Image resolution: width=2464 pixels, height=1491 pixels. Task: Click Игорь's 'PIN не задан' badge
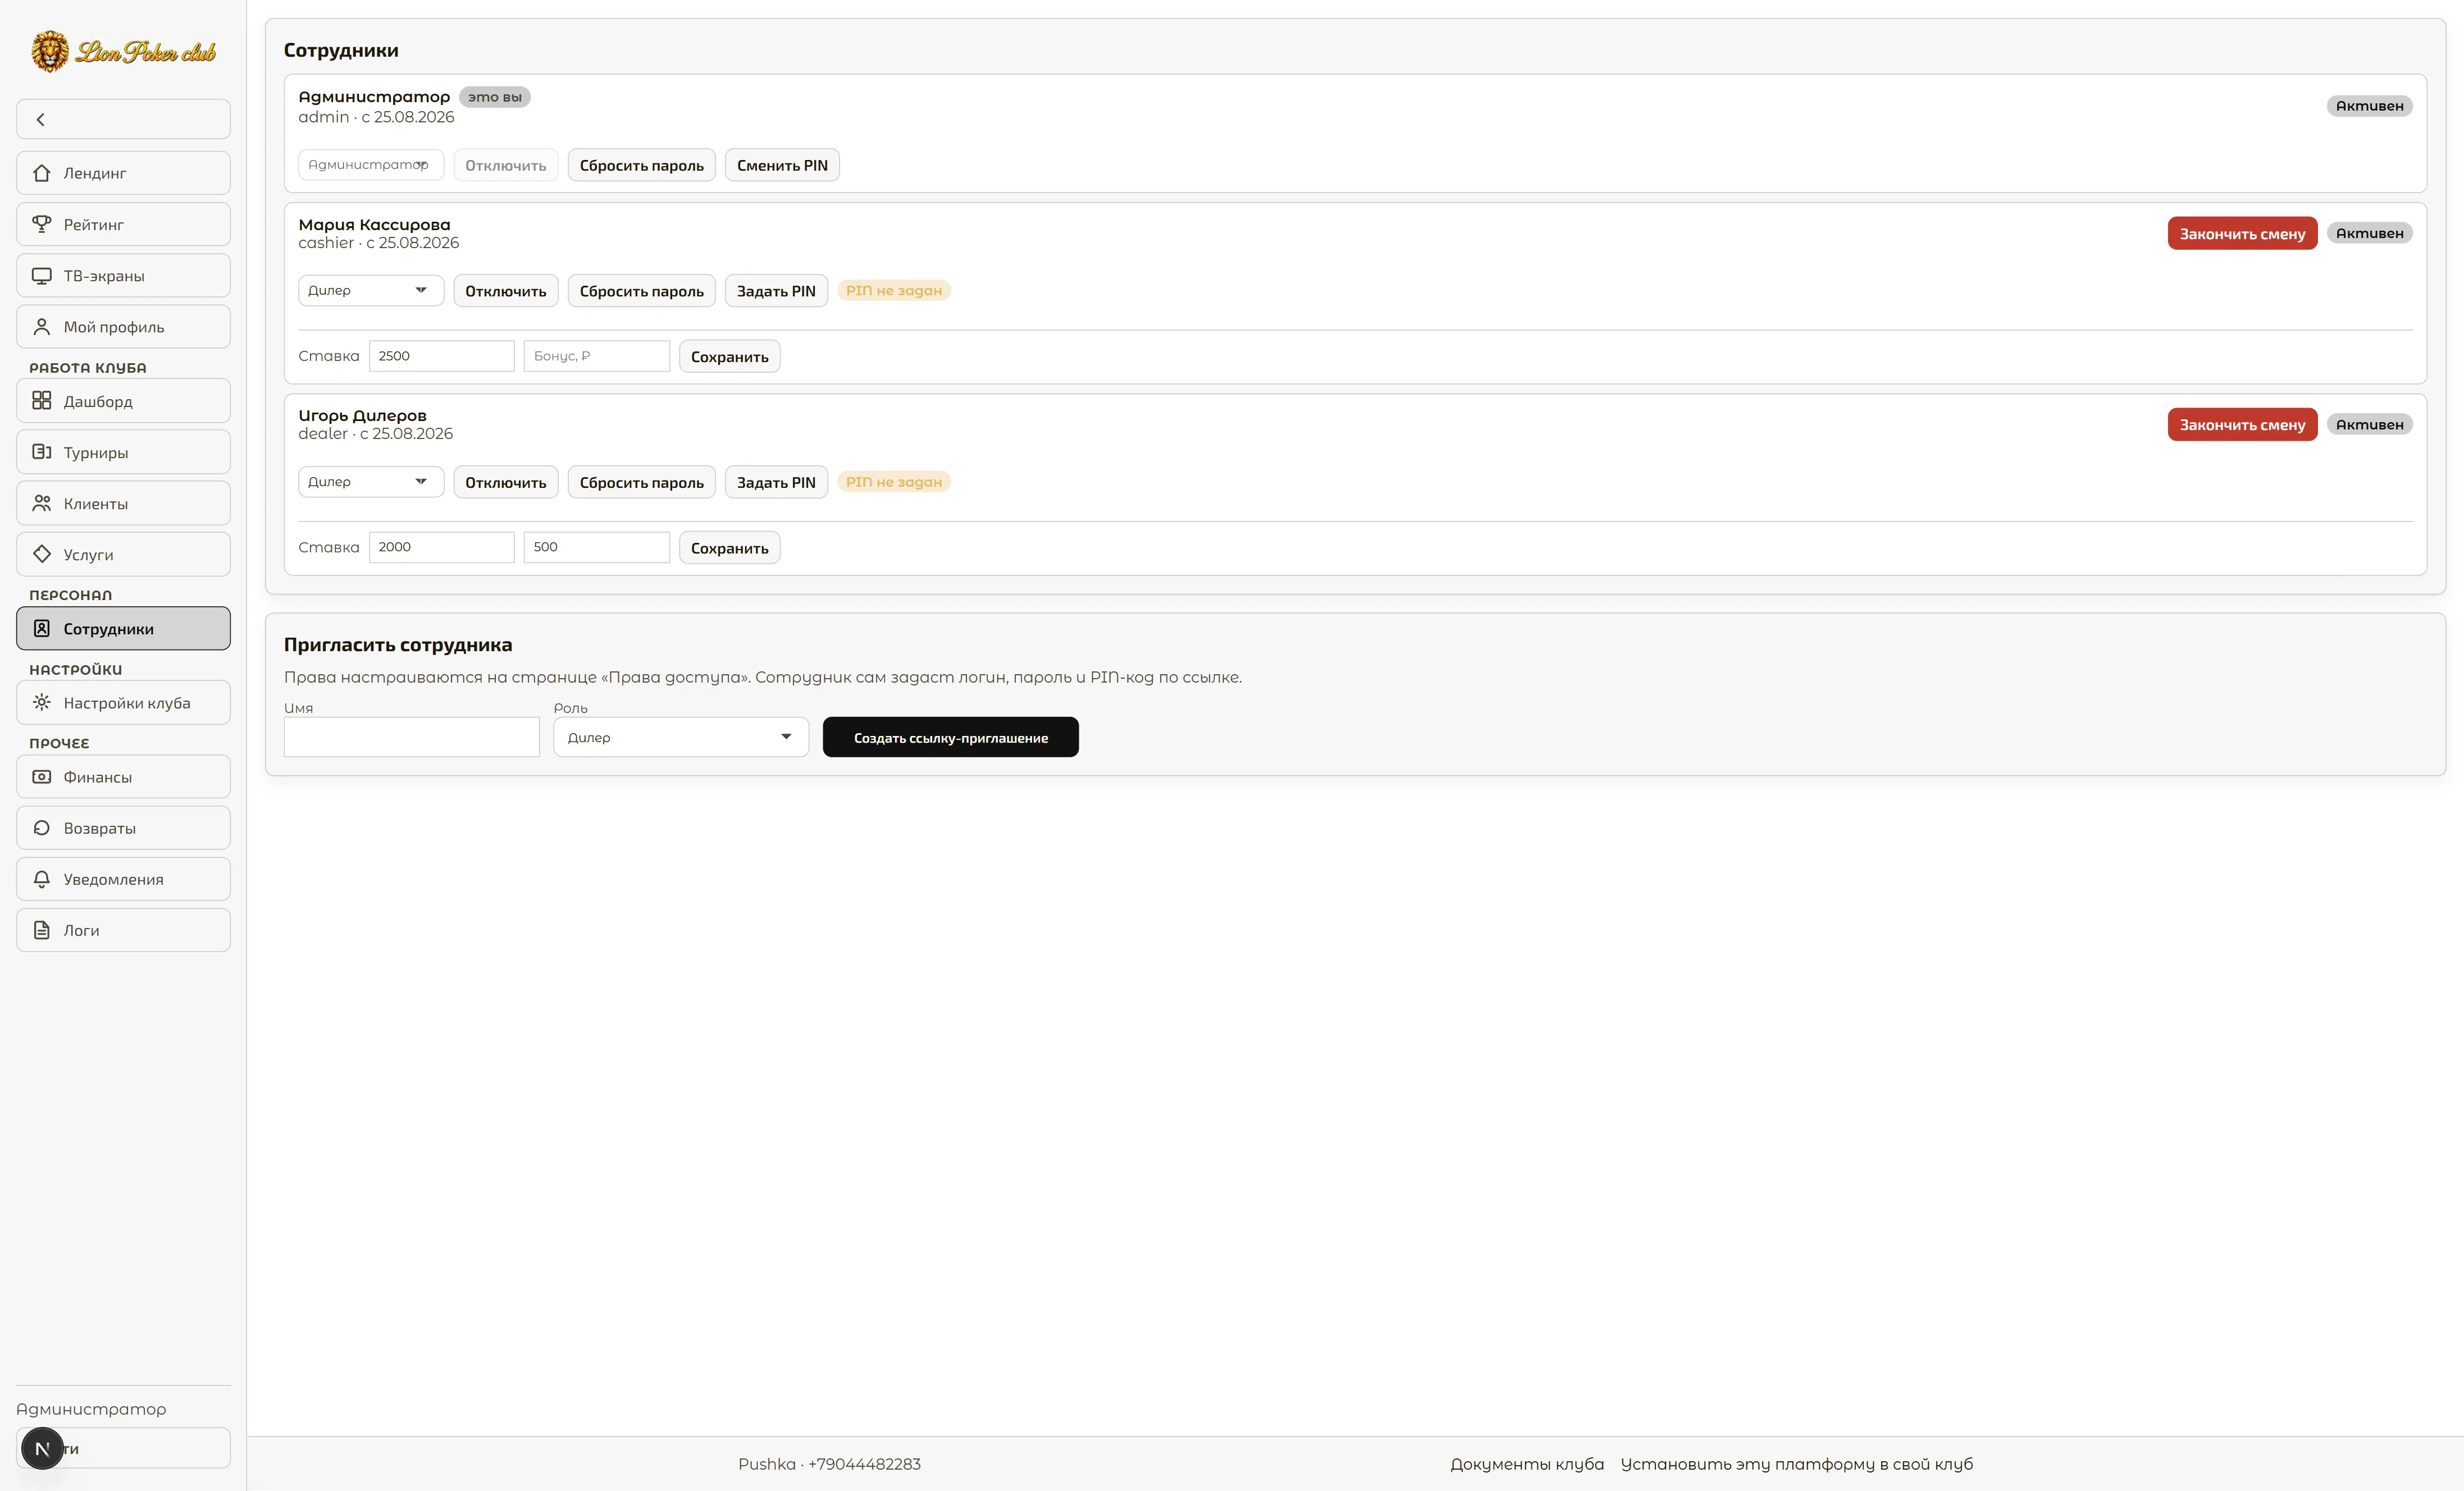click(894, 481)
